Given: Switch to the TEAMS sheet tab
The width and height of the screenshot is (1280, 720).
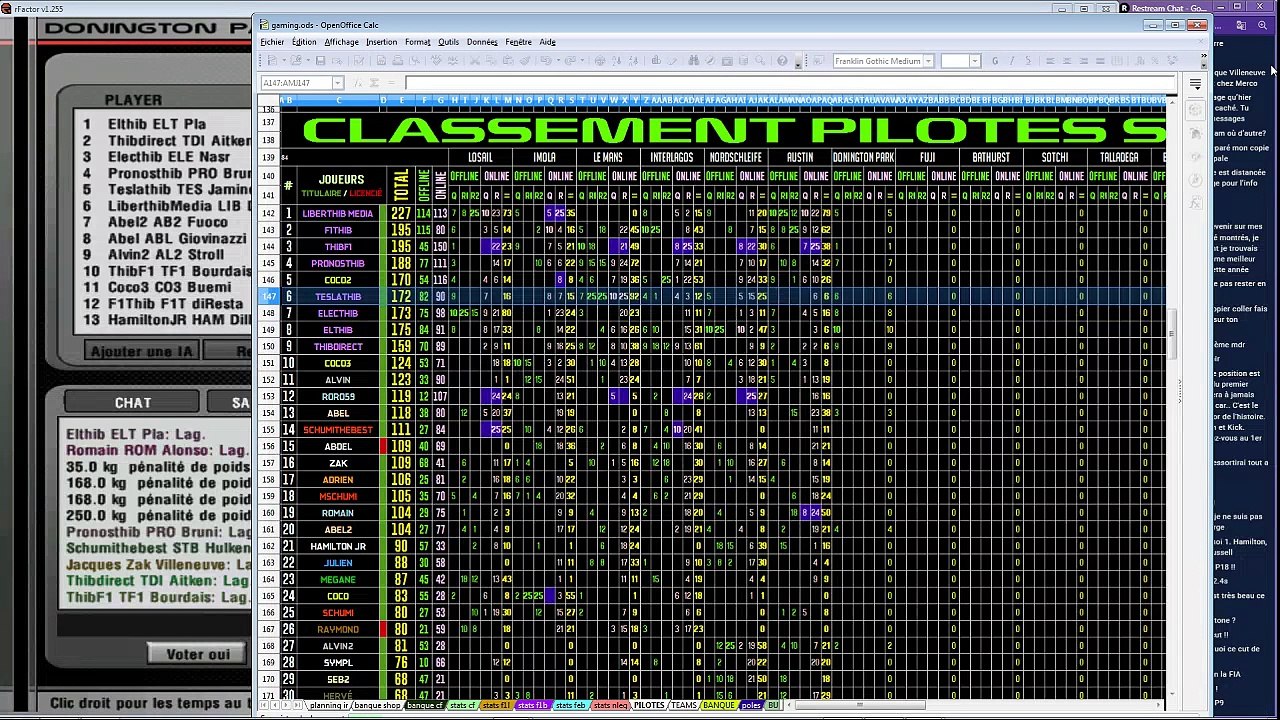Looking at the screenshot, I should [683, 705].
